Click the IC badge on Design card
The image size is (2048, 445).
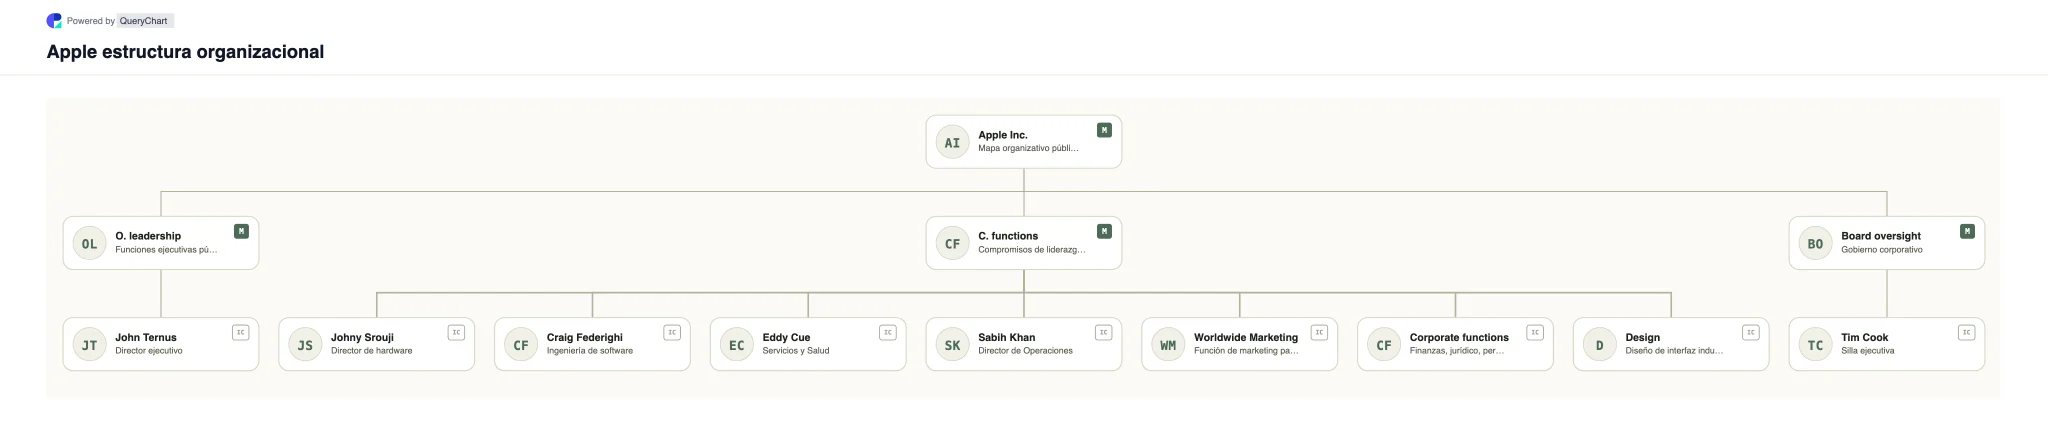[1751, 332]
